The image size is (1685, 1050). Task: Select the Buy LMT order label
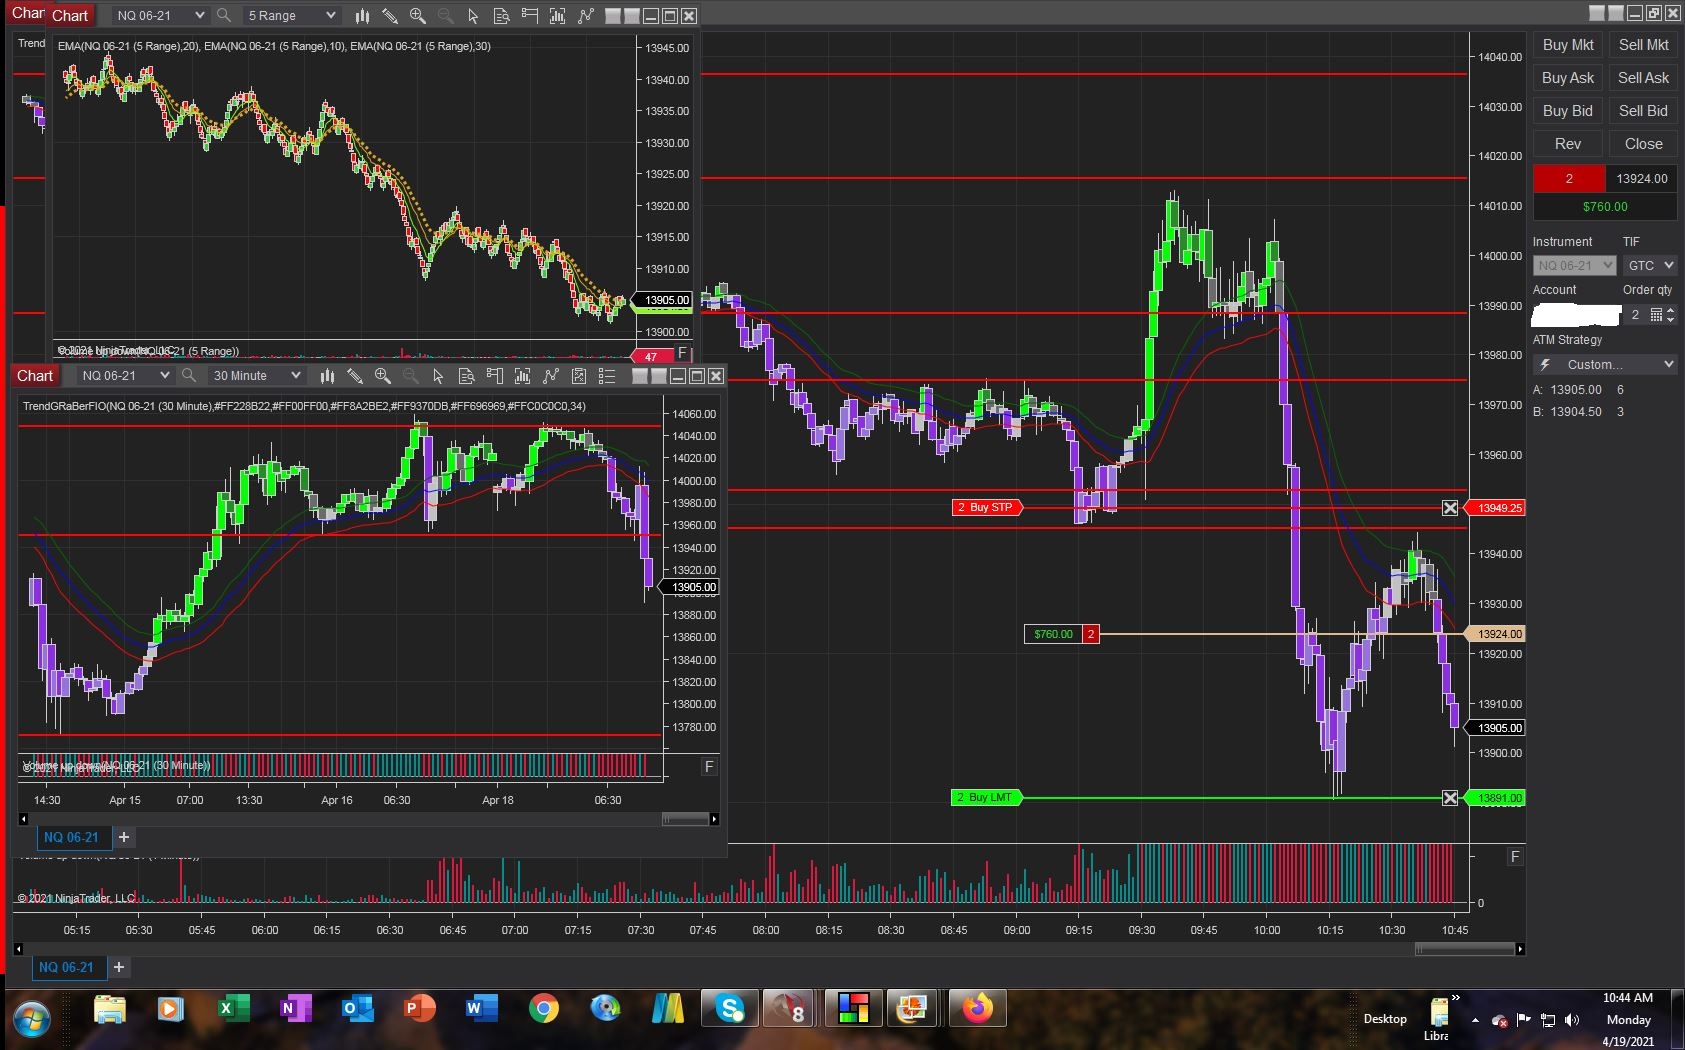987,798
